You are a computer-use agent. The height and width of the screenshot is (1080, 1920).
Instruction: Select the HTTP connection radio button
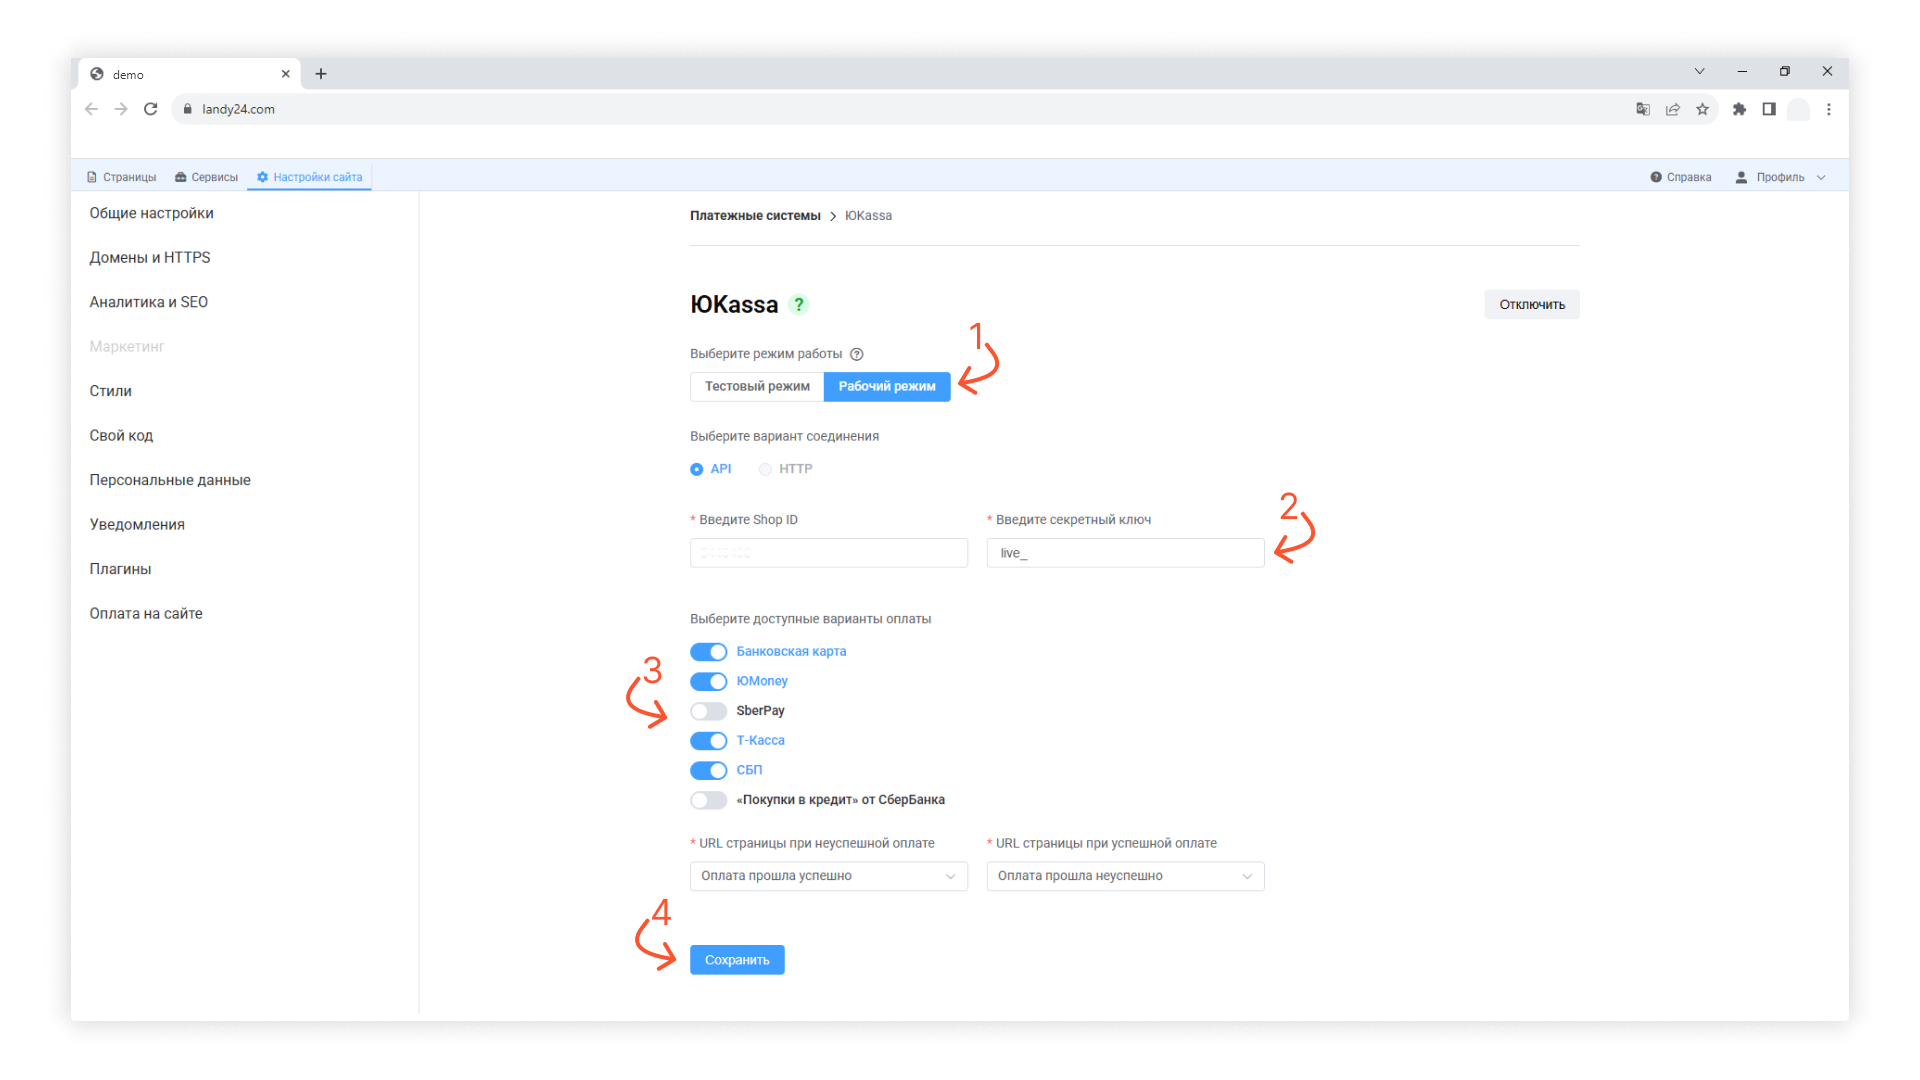pyautogui.click(x=765, y=469)
